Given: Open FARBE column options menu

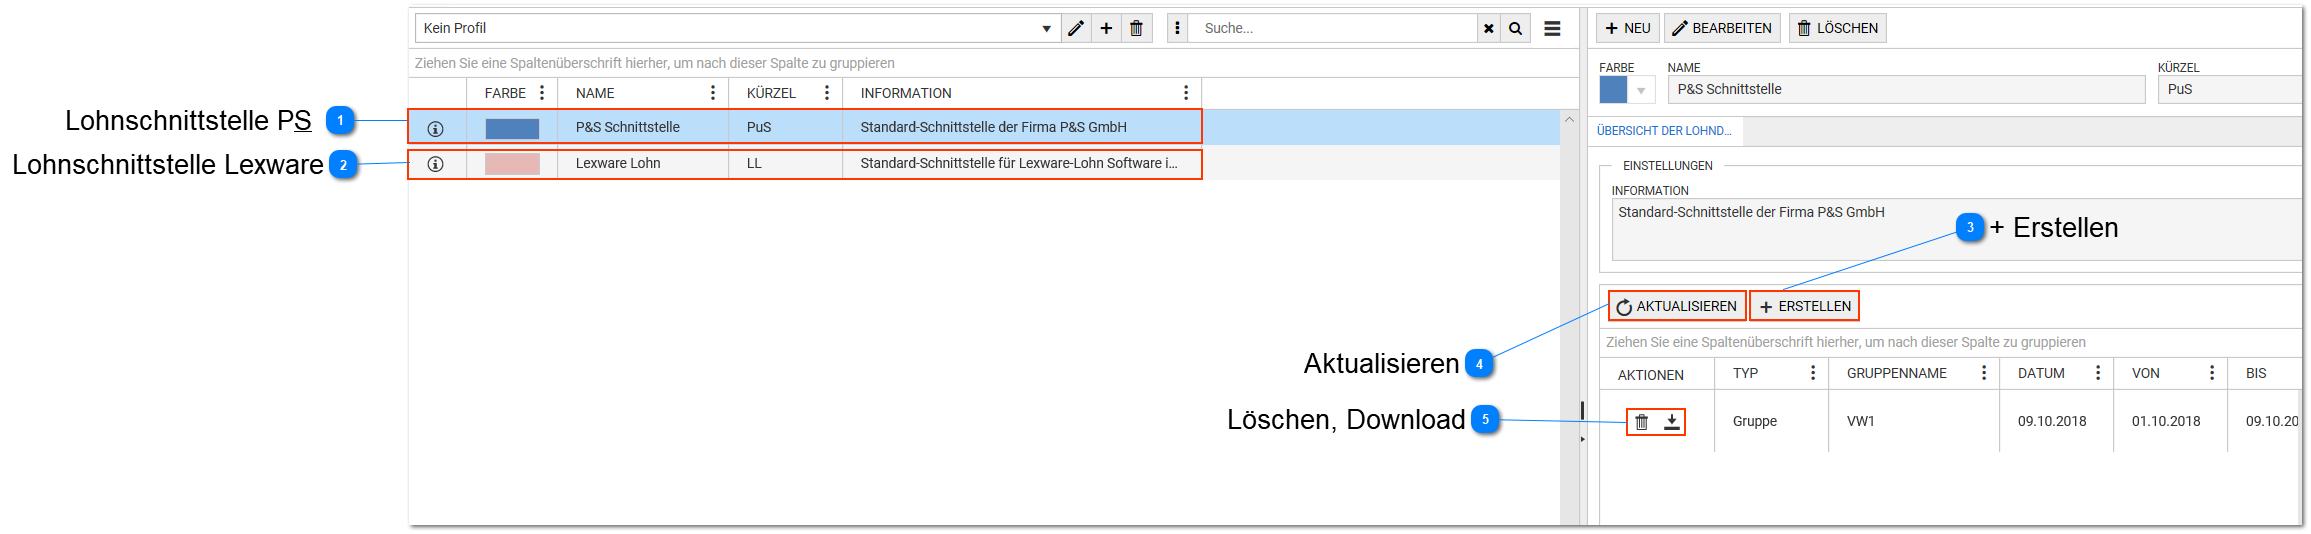Looking at the screenshot, I should (x=542, y=93).
